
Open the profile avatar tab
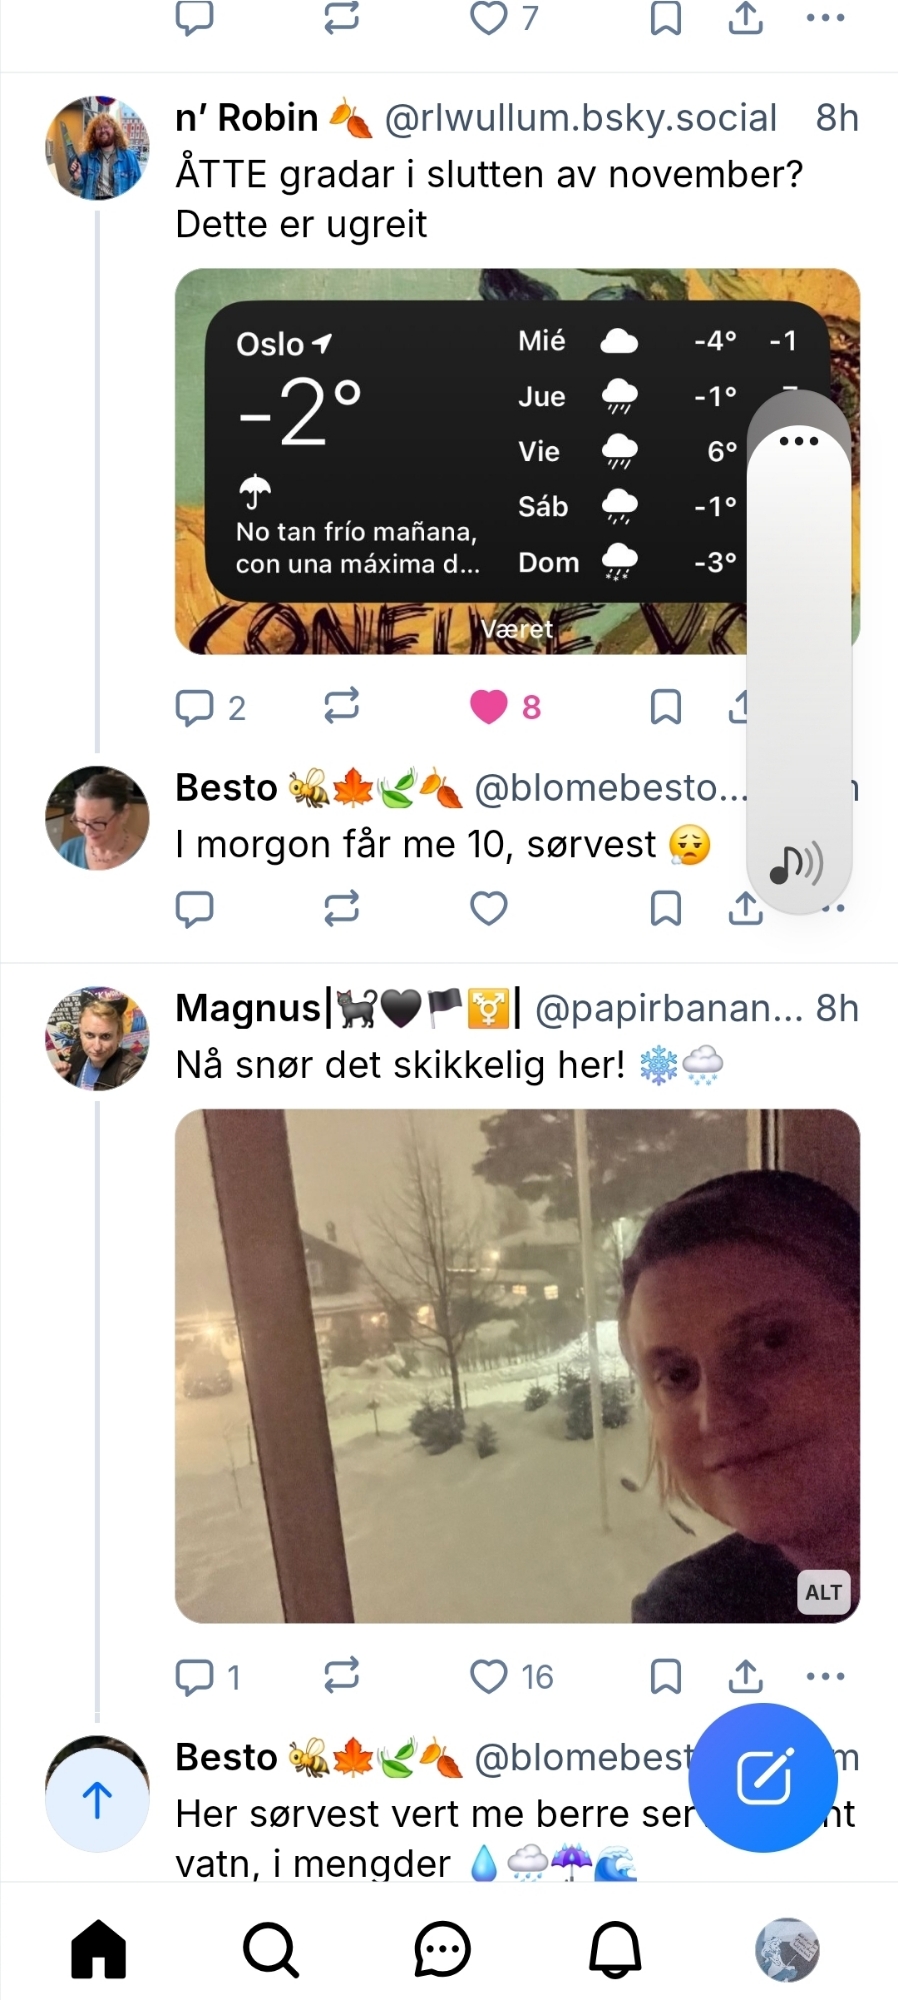point(787,1949)
